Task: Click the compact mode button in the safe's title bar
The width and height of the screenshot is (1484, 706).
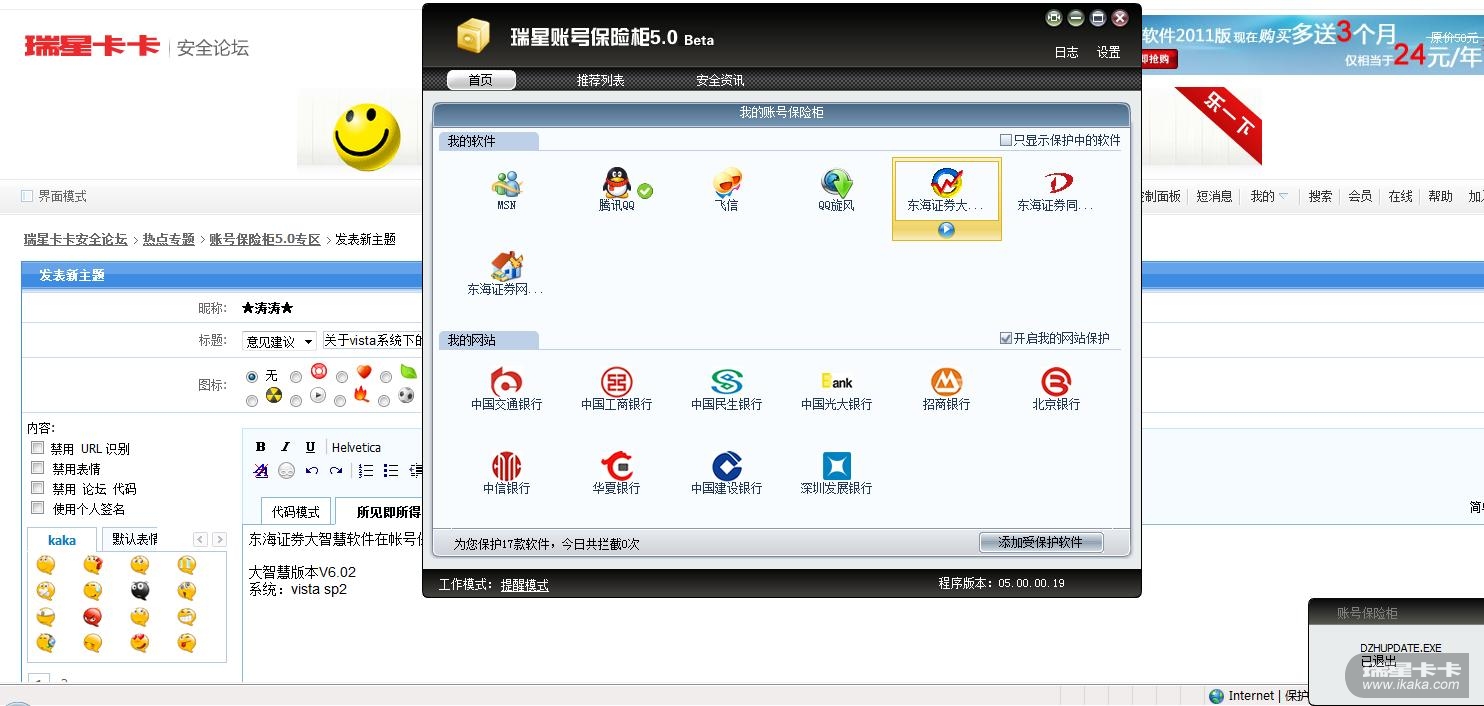Action: coord(1054,18)
